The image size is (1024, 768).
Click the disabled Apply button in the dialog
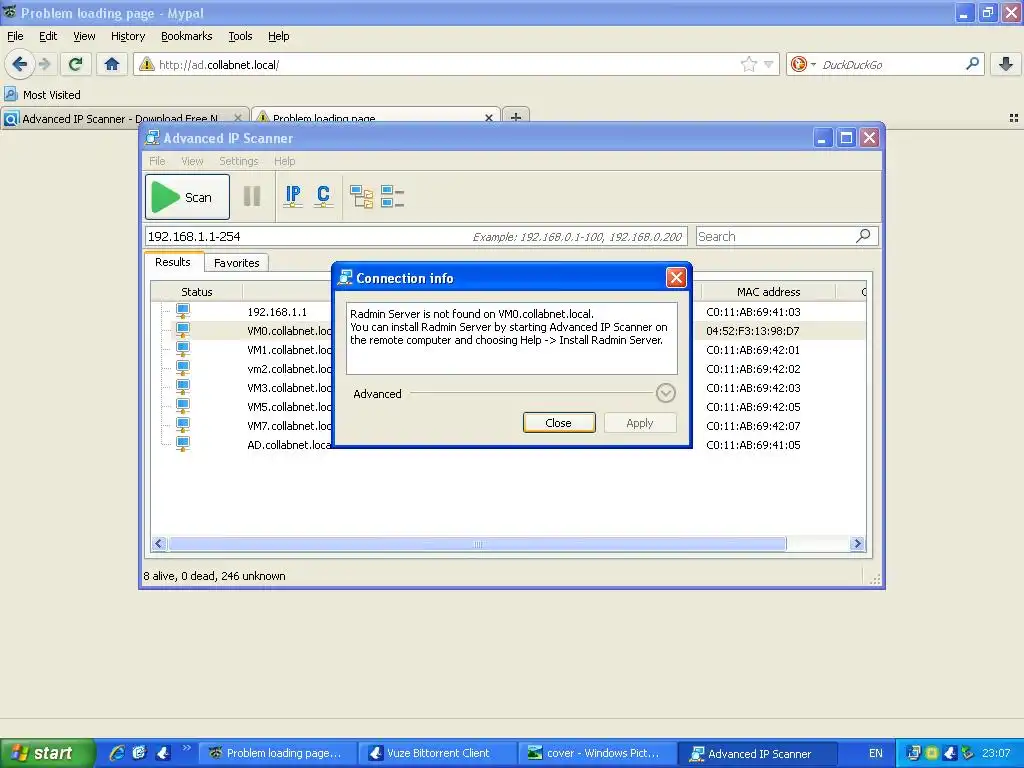640,423
